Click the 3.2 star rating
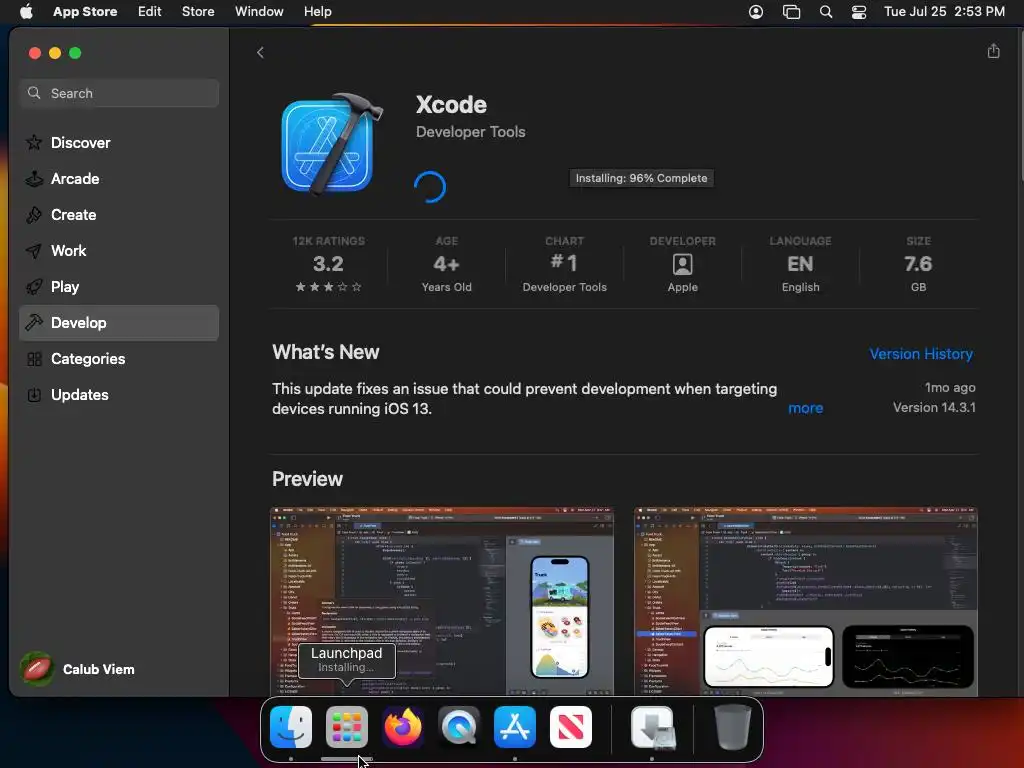1024x768 pixels. [x=328, y=264]
